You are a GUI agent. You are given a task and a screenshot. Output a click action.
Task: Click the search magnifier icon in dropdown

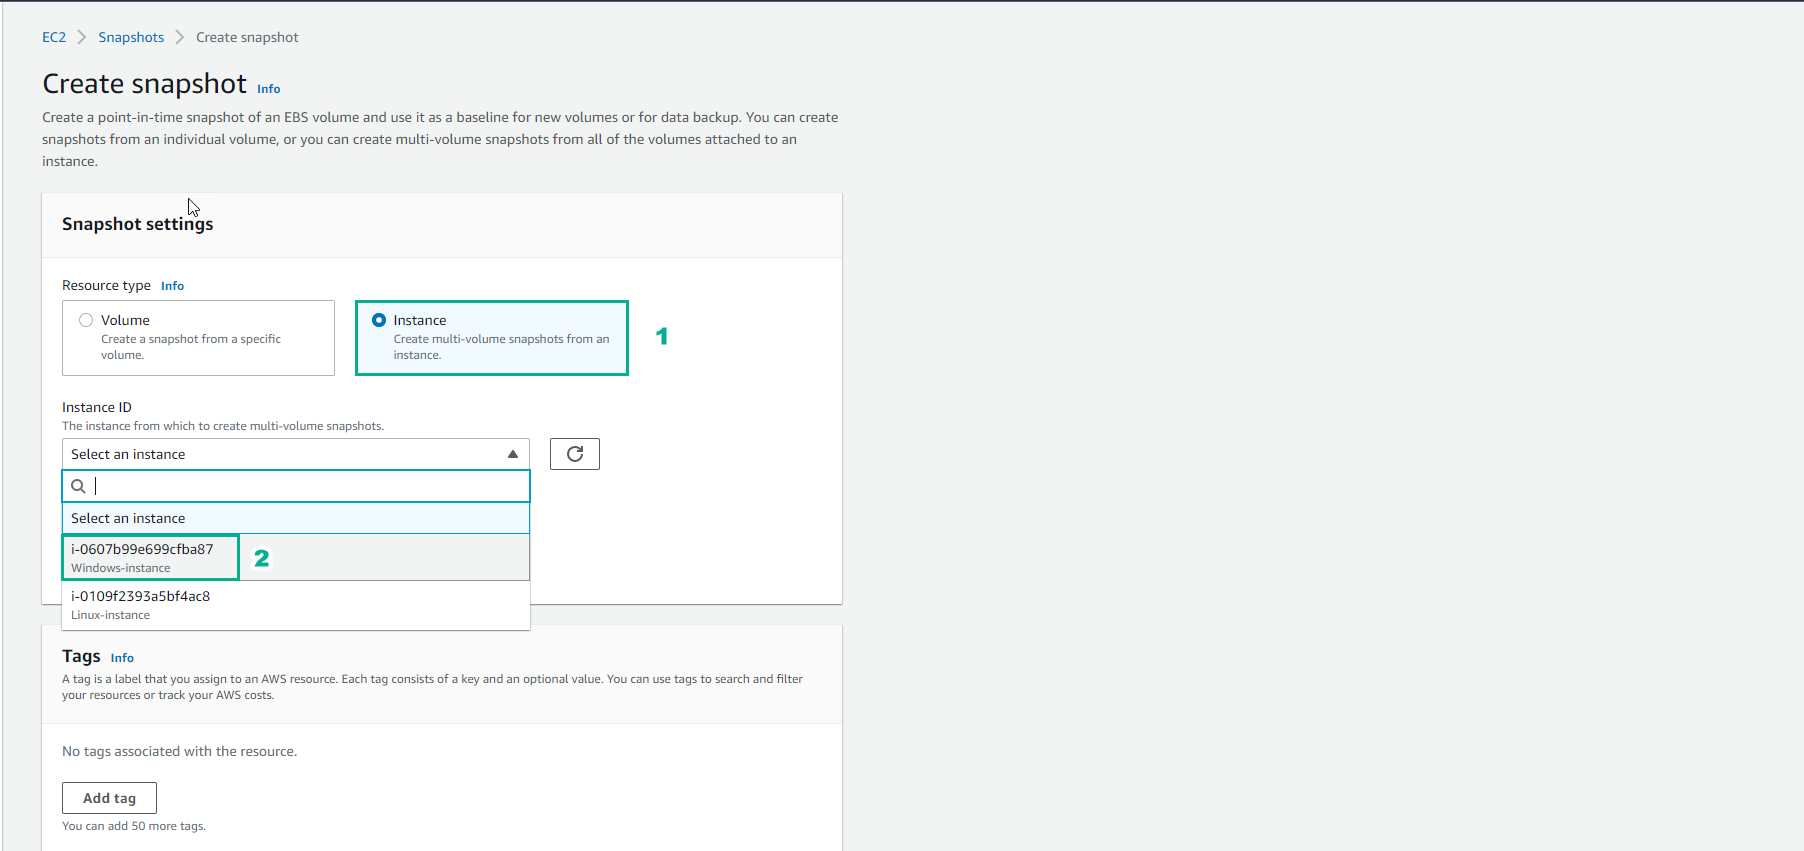[78, 486]
